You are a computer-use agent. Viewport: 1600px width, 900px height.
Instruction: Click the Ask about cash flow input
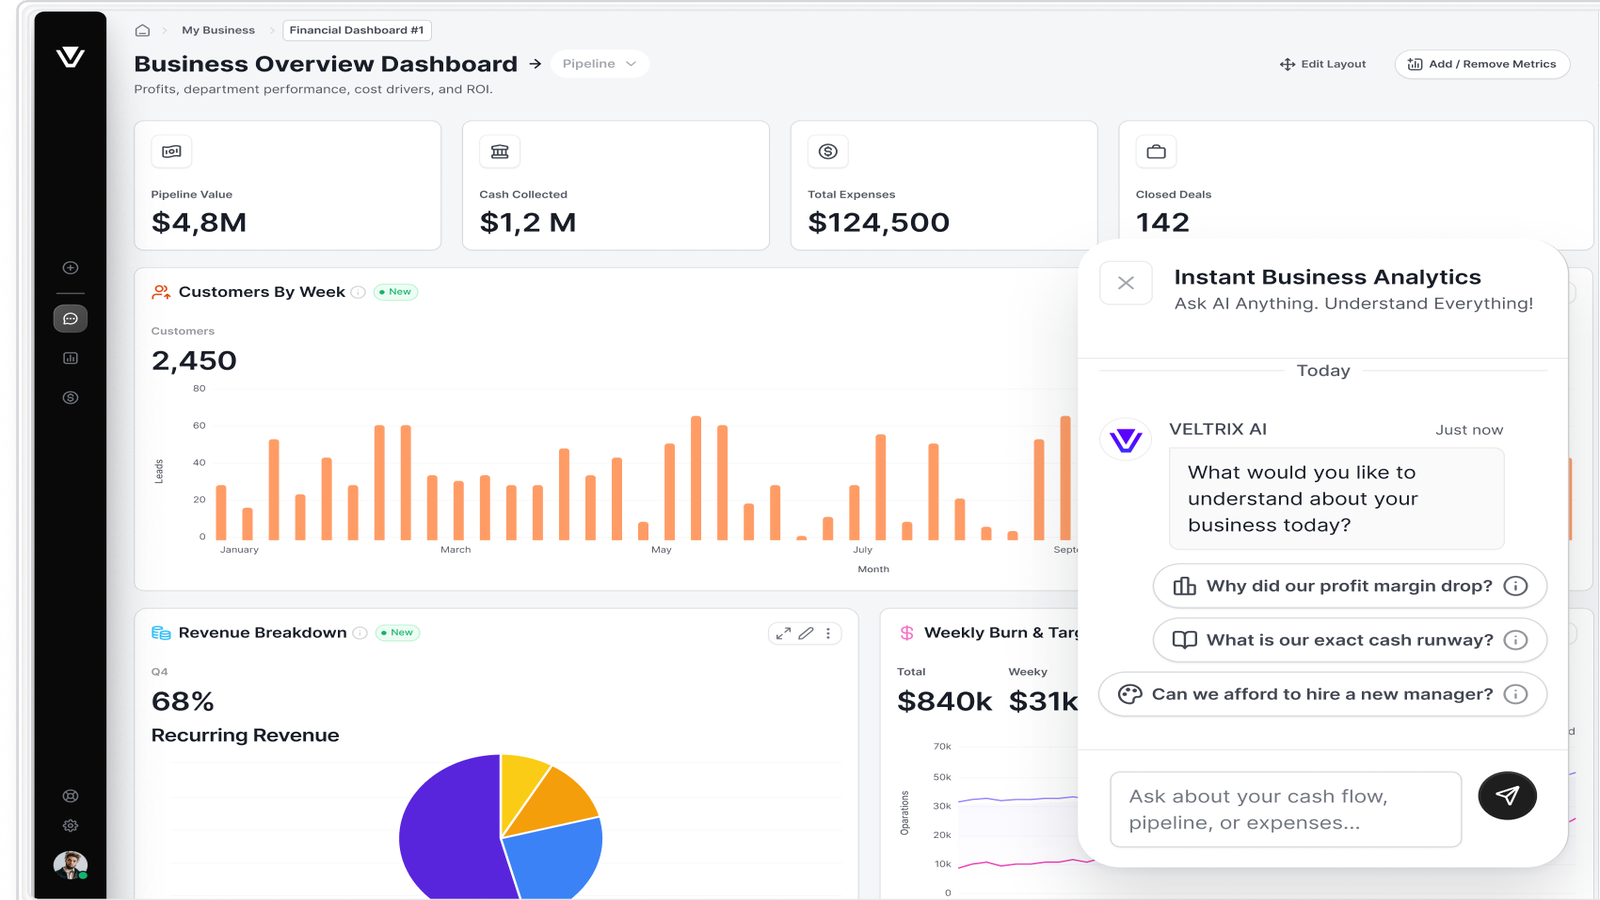click(x=1286, y=809)
